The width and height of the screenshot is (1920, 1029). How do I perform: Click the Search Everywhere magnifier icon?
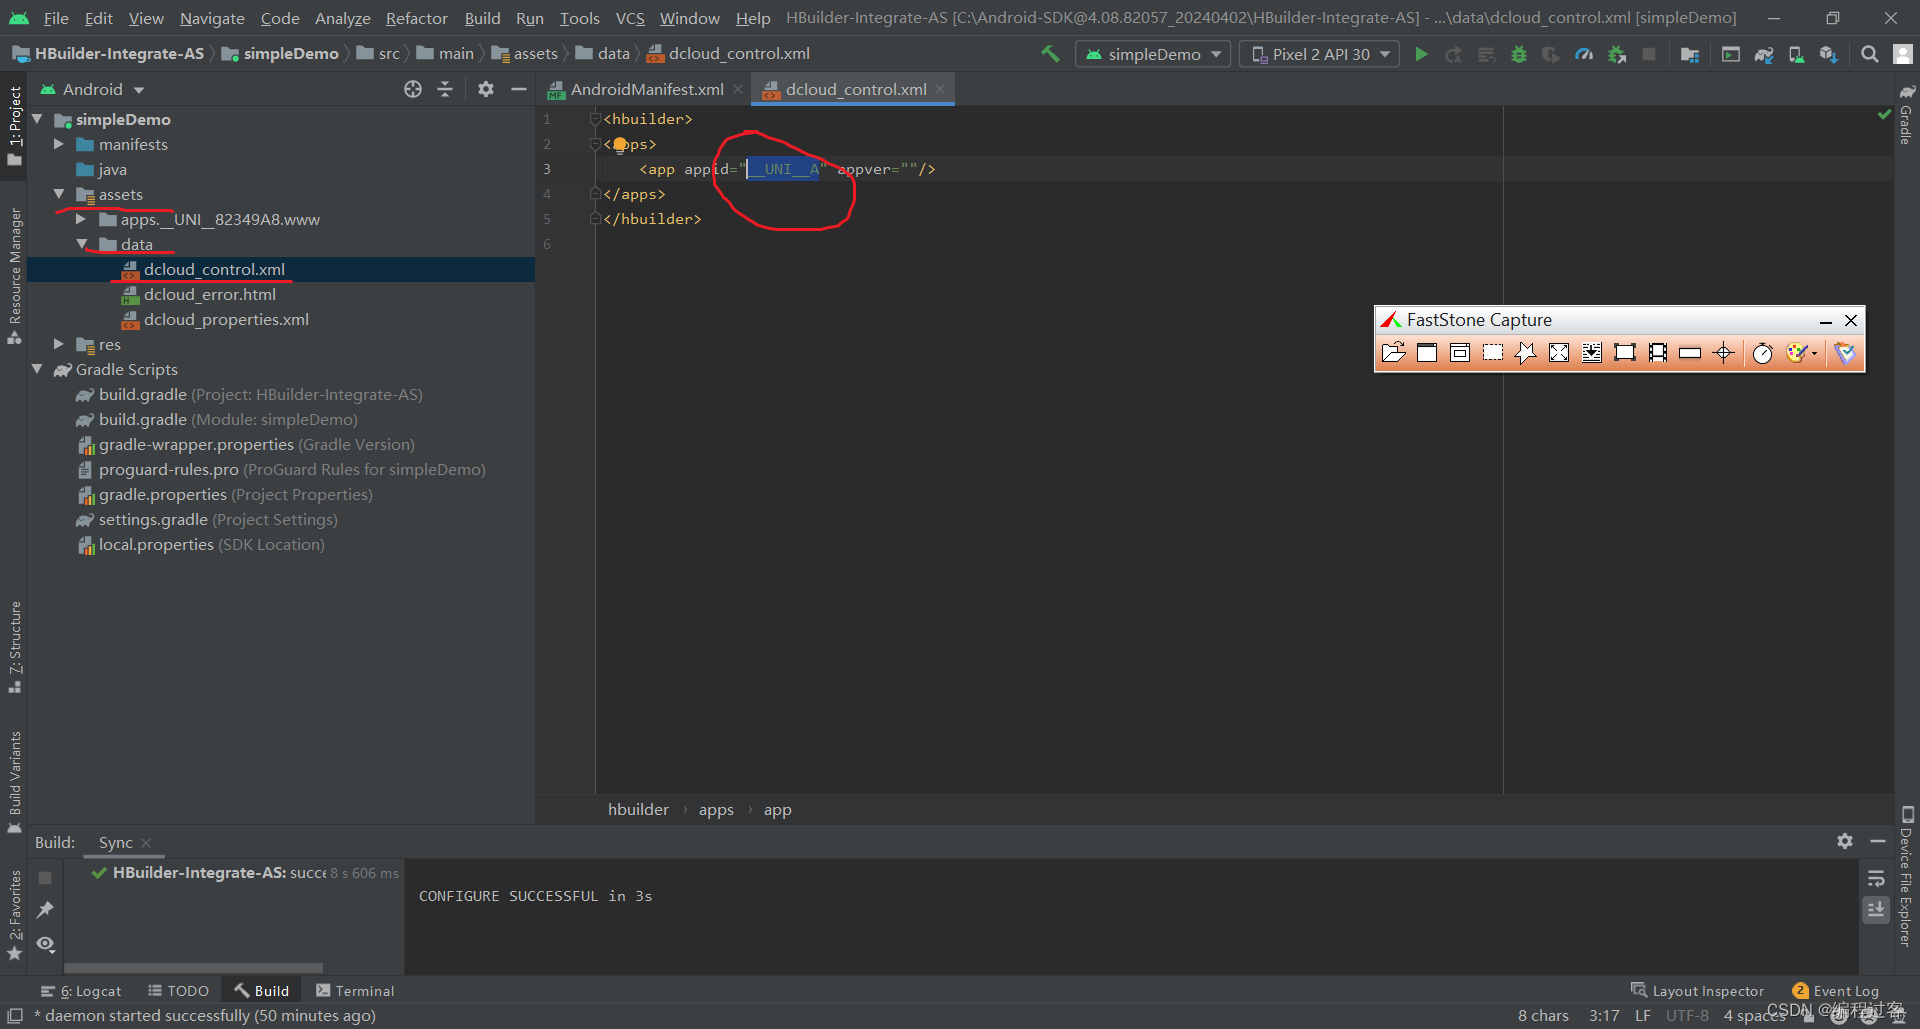click(x=1869, y=54)
